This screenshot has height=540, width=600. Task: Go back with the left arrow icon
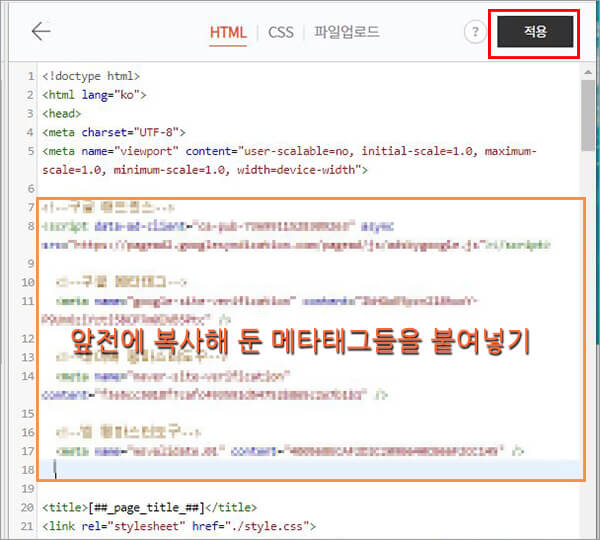(41, 31)
